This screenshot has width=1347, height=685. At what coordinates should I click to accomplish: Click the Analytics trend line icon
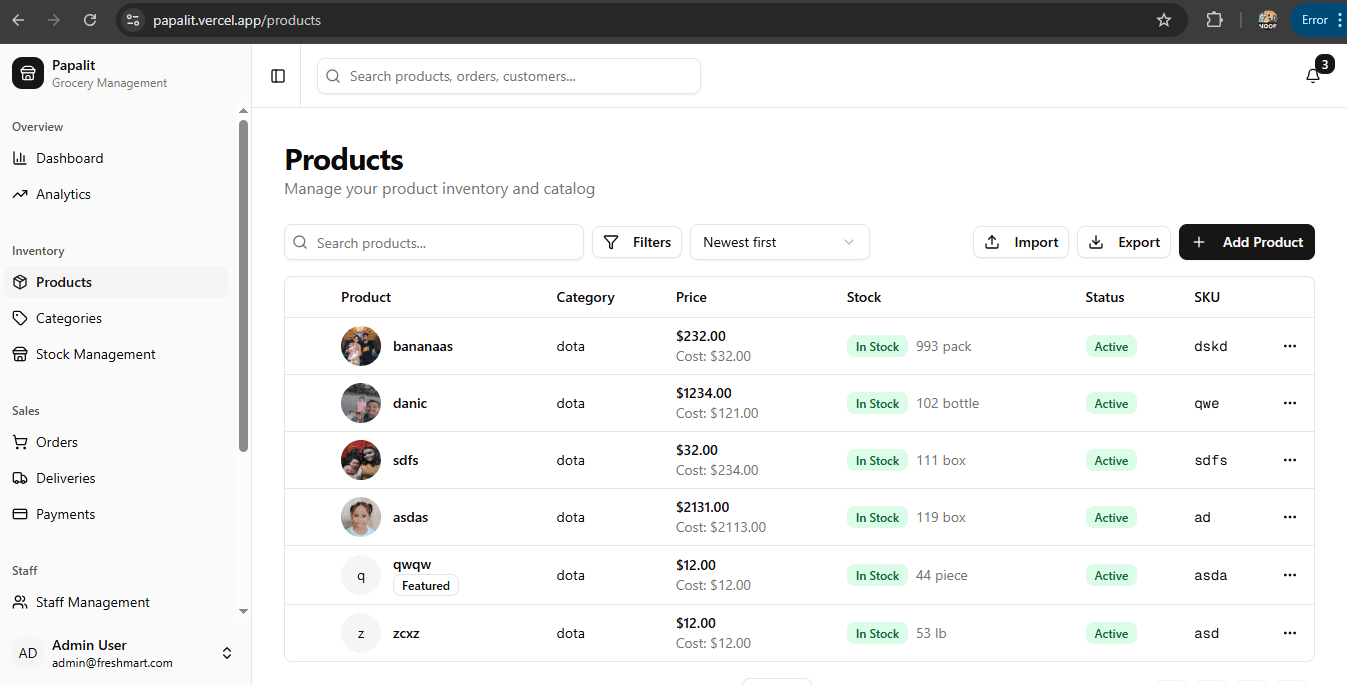pyautogui.click(x=20, y=194)
